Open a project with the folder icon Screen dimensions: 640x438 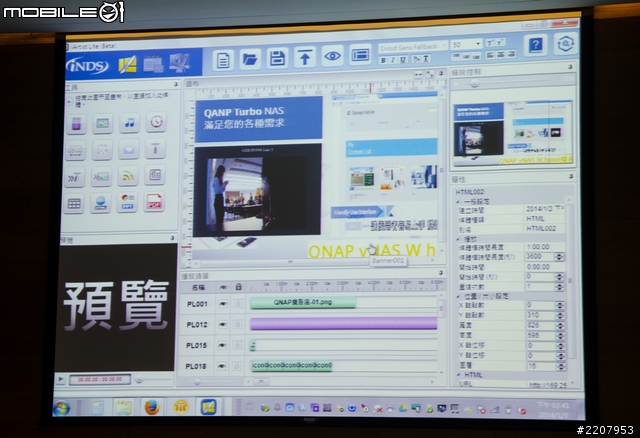[250, 59]
